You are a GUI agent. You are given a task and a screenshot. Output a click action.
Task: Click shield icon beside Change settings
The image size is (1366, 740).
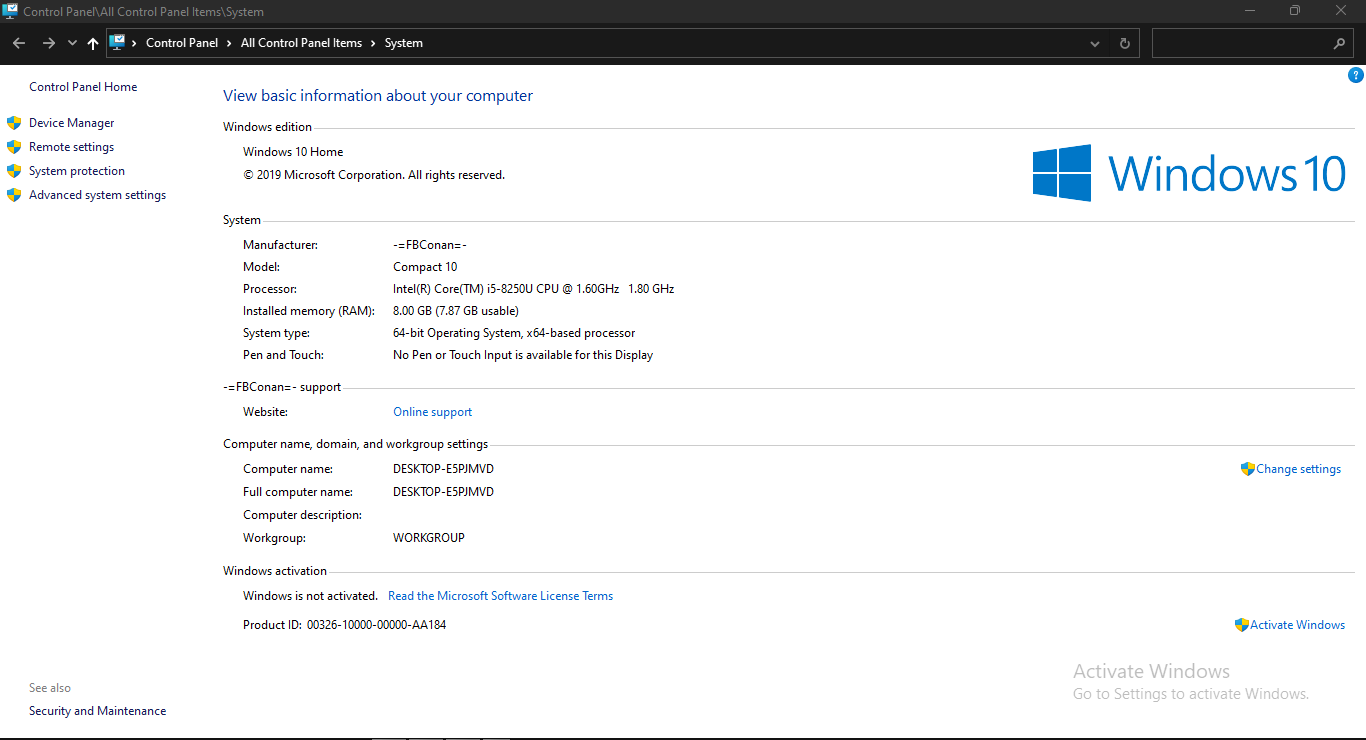click(1247, 469)
